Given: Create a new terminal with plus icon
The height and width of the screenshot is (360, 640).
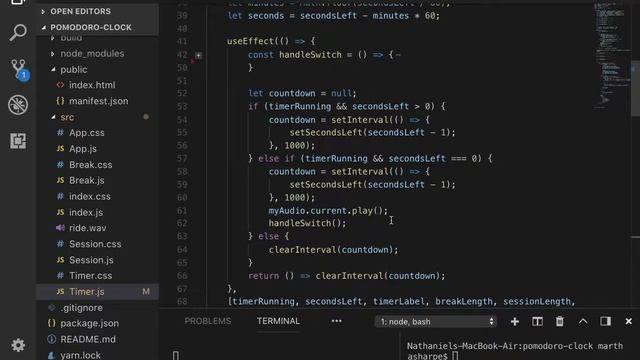Looking at the screenshot, I should (x=515, y=322).
